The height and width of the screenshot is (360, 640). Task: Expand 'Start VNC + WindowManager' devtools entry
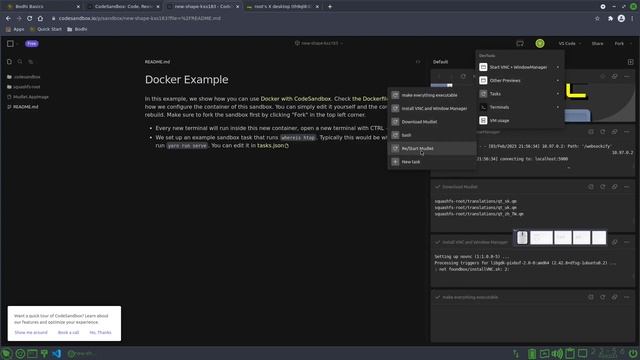click(520, 67)
